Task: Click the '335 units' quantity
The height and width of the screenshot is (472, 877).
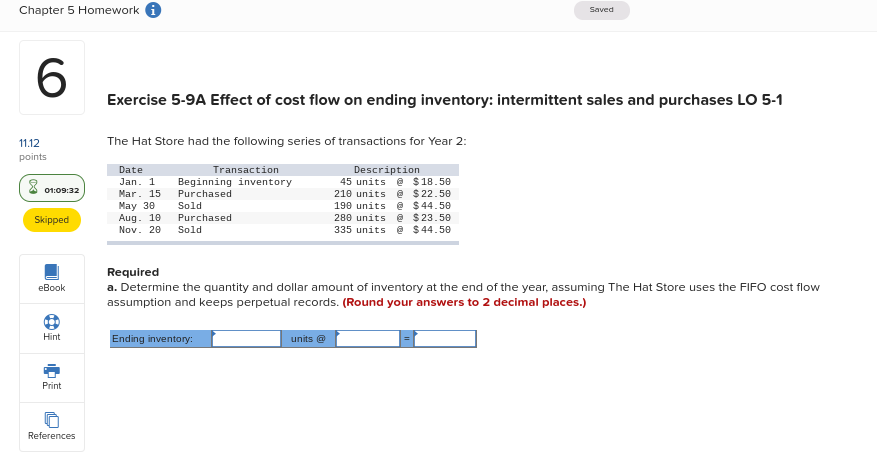Action: (360, 230)
